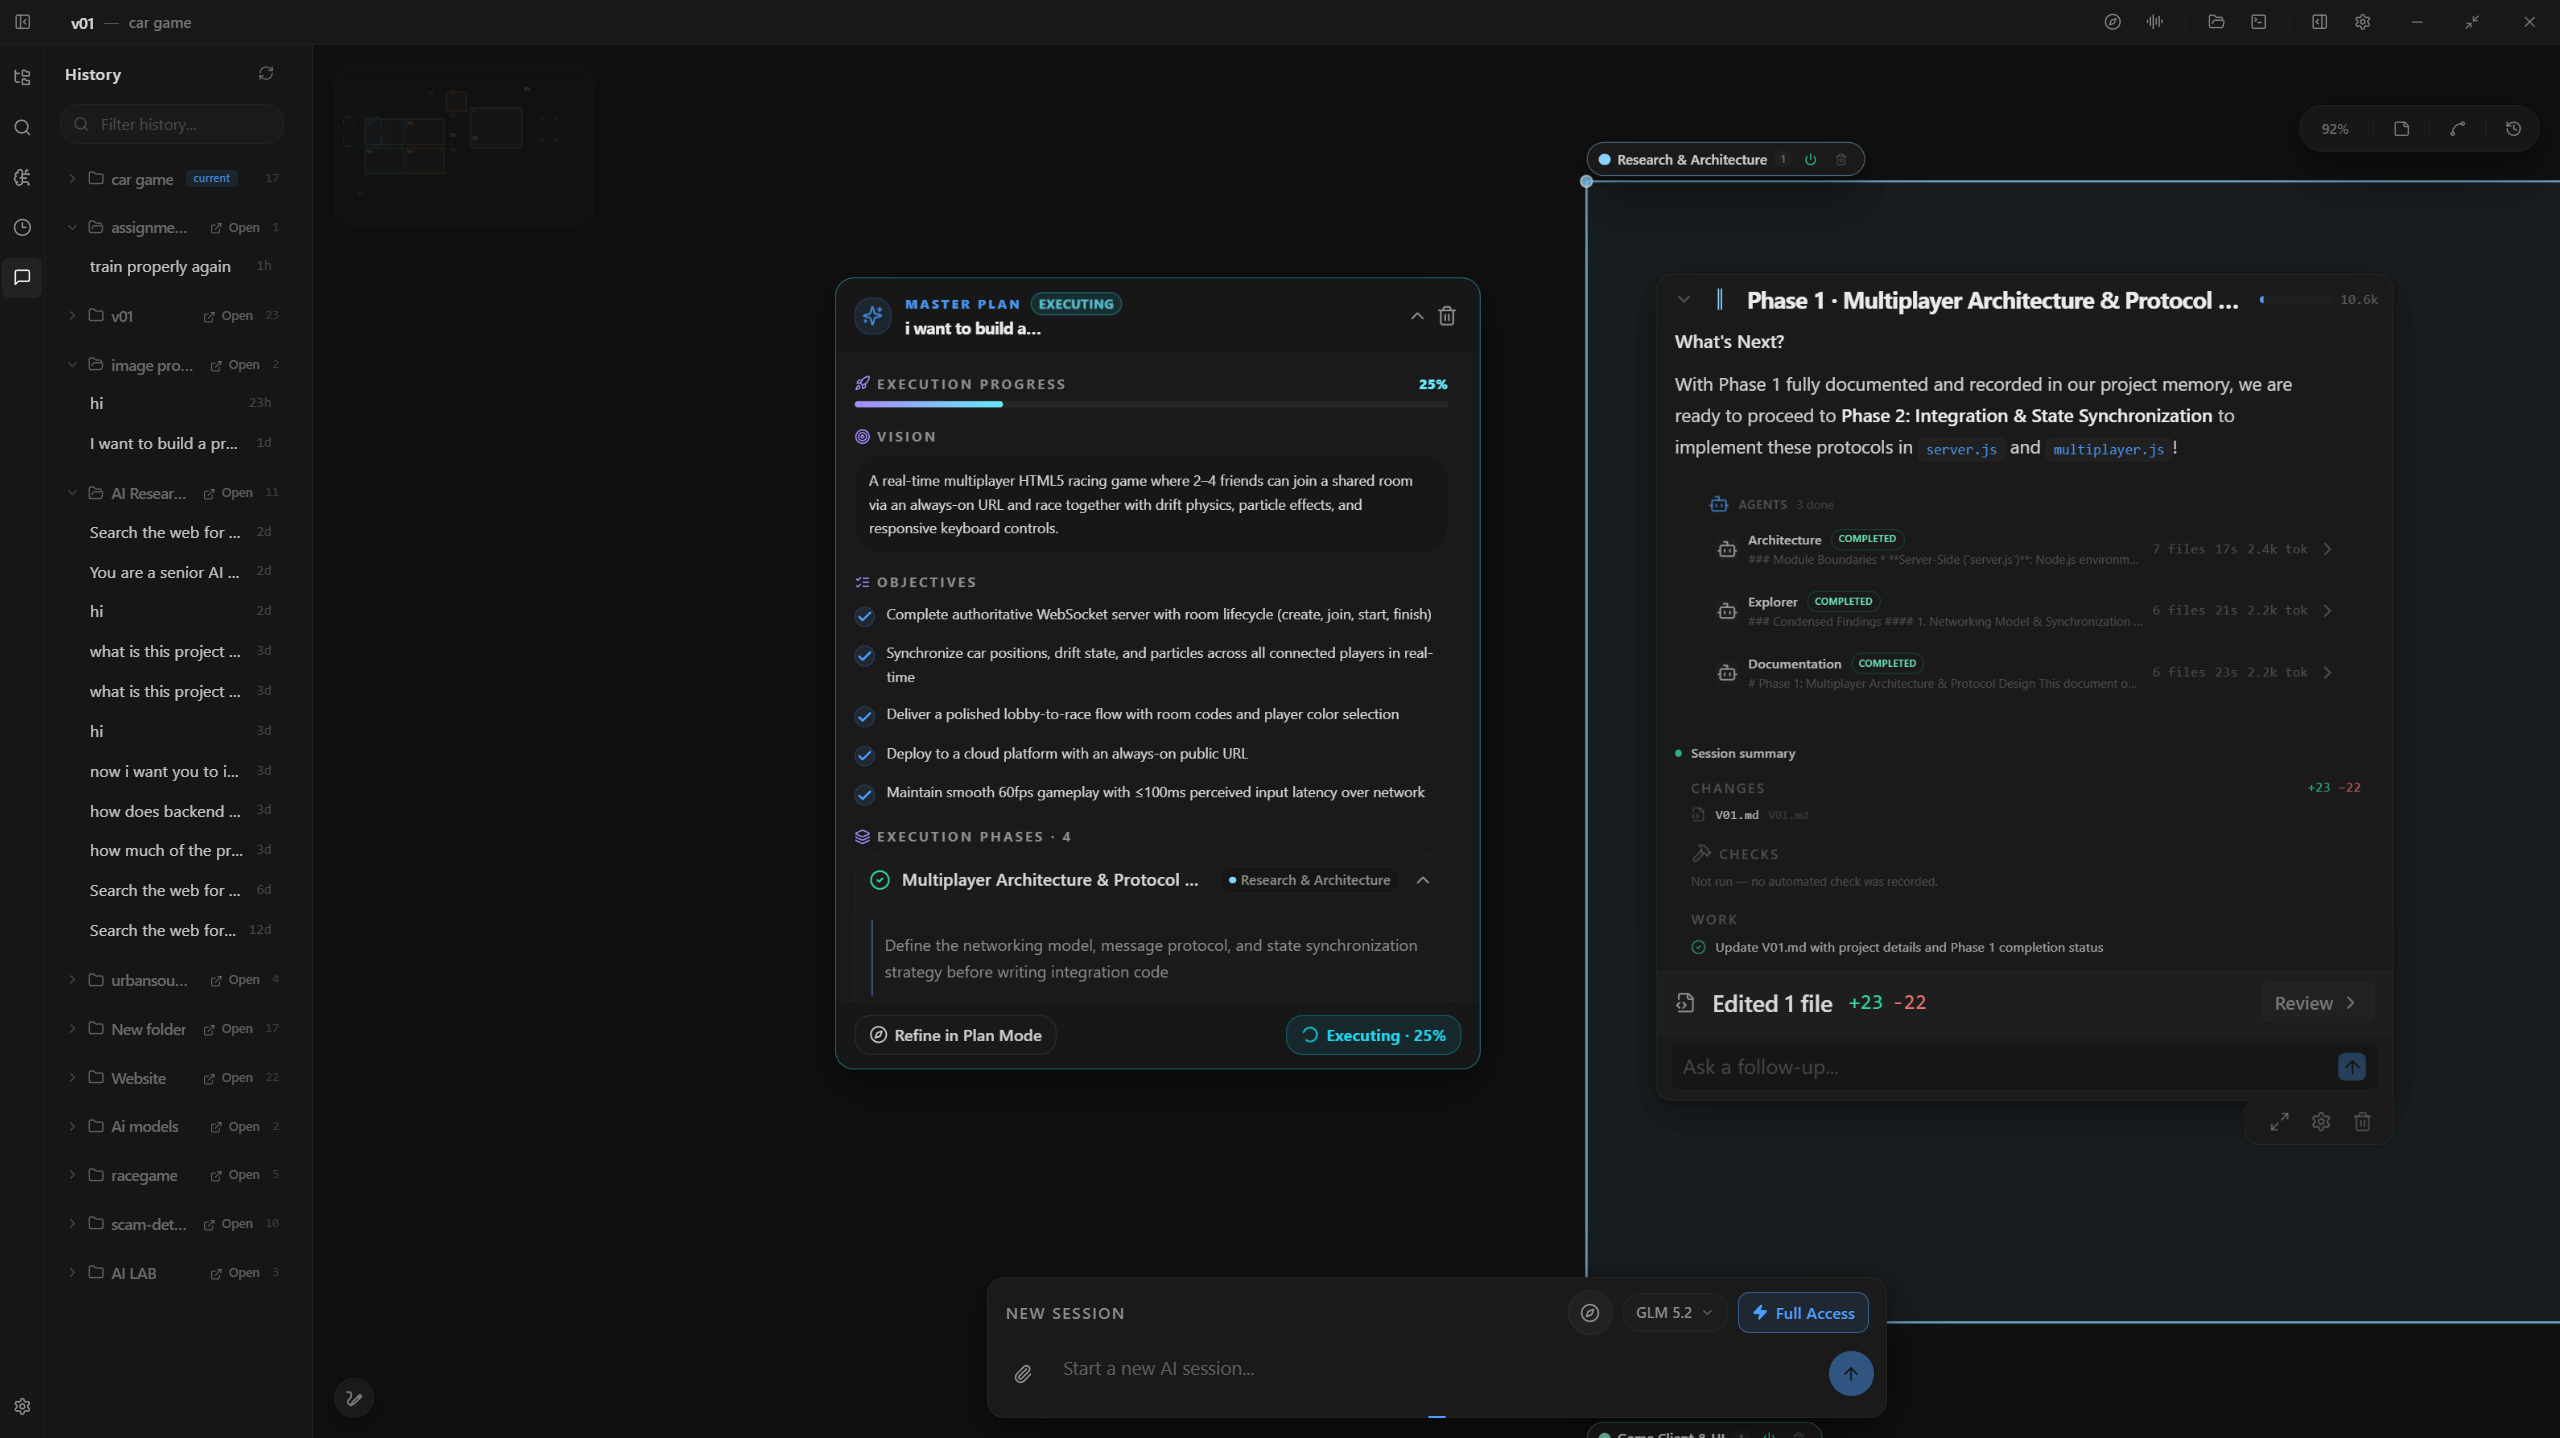Toggle the 60fps gameplay objective checkmark
Image resolution: width=2560 pixels, height=1438 pixels.
pyautogui.click(x=864, y=794)
